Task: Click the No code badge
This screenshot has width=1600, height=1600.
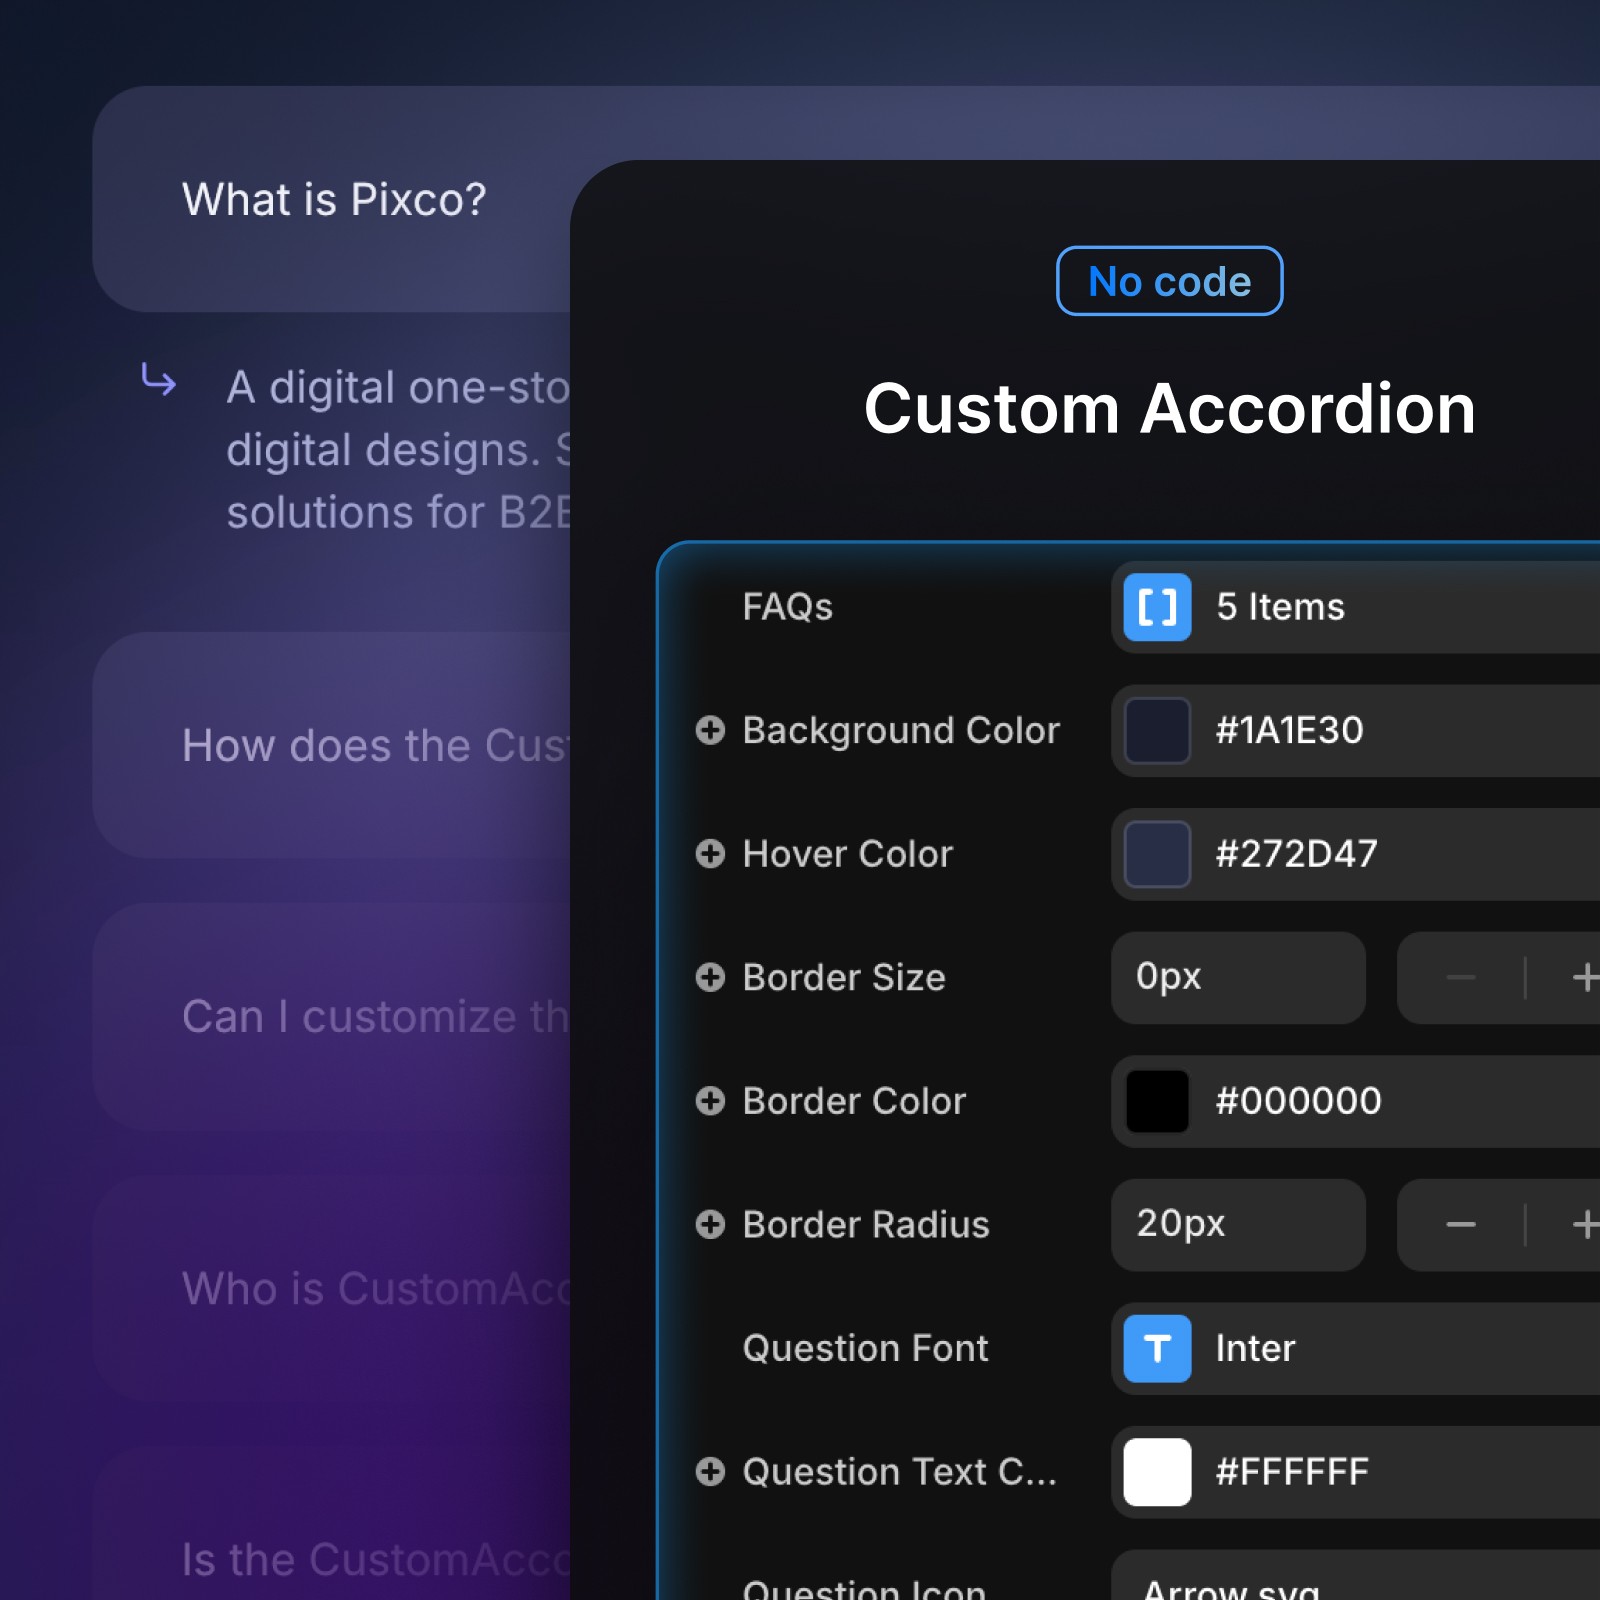Action: tap(1169, 281)
